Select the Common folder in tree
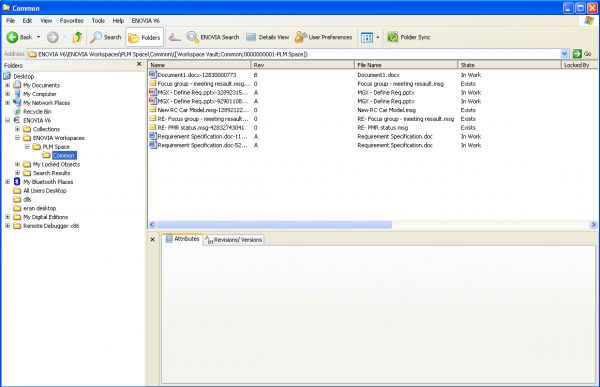 64,155
